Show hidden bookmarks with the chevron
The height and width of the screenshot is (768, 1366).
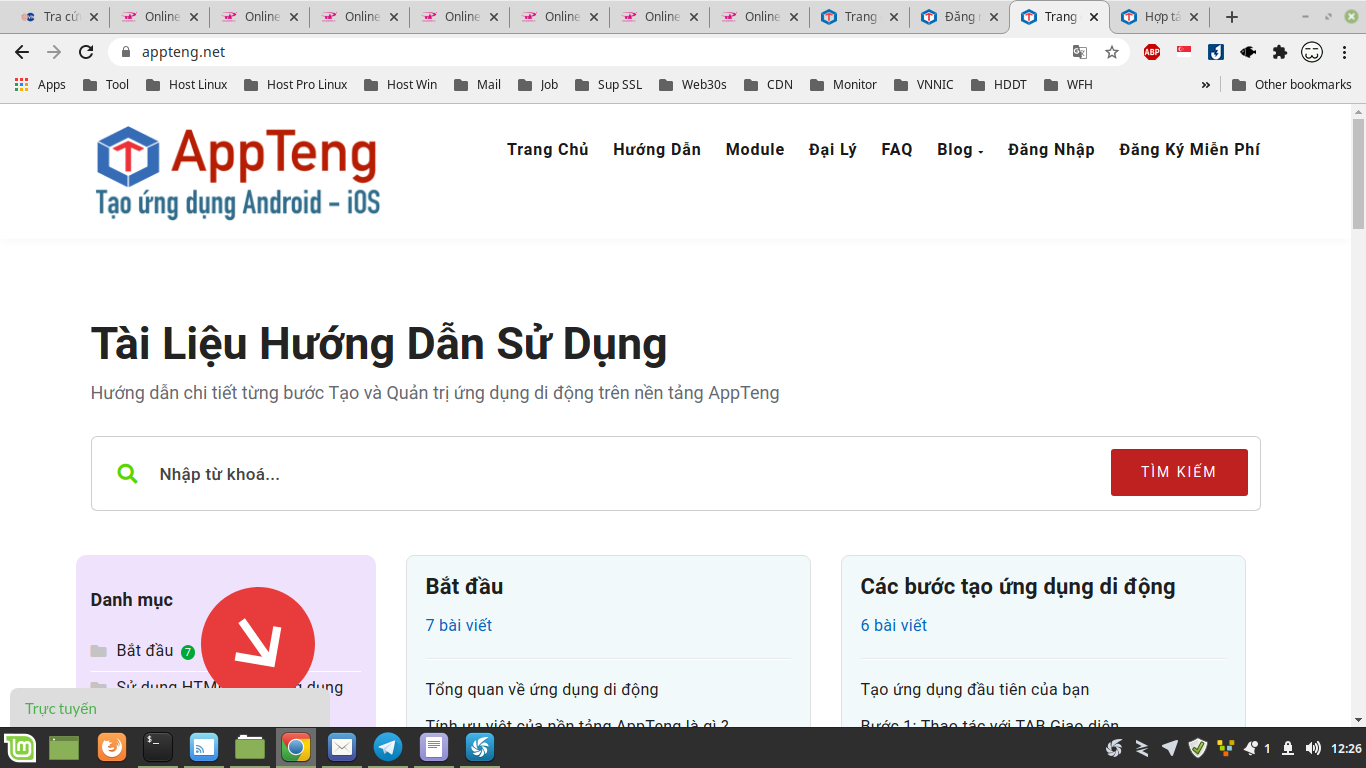(x=1206, y=85)
